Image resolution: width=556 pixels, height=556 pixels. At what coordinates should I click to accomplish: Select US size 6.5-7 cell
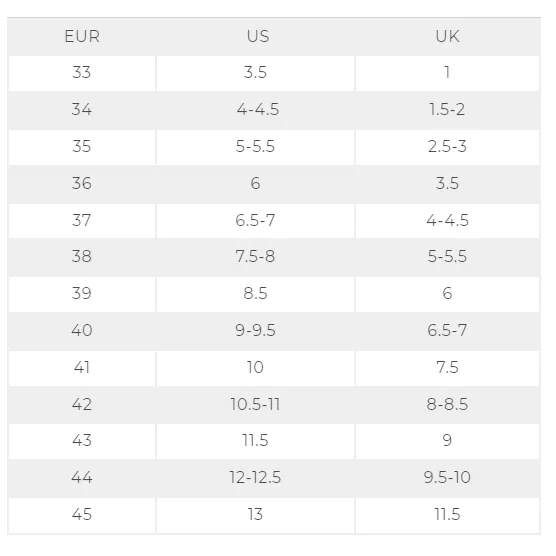pos(255,221)
